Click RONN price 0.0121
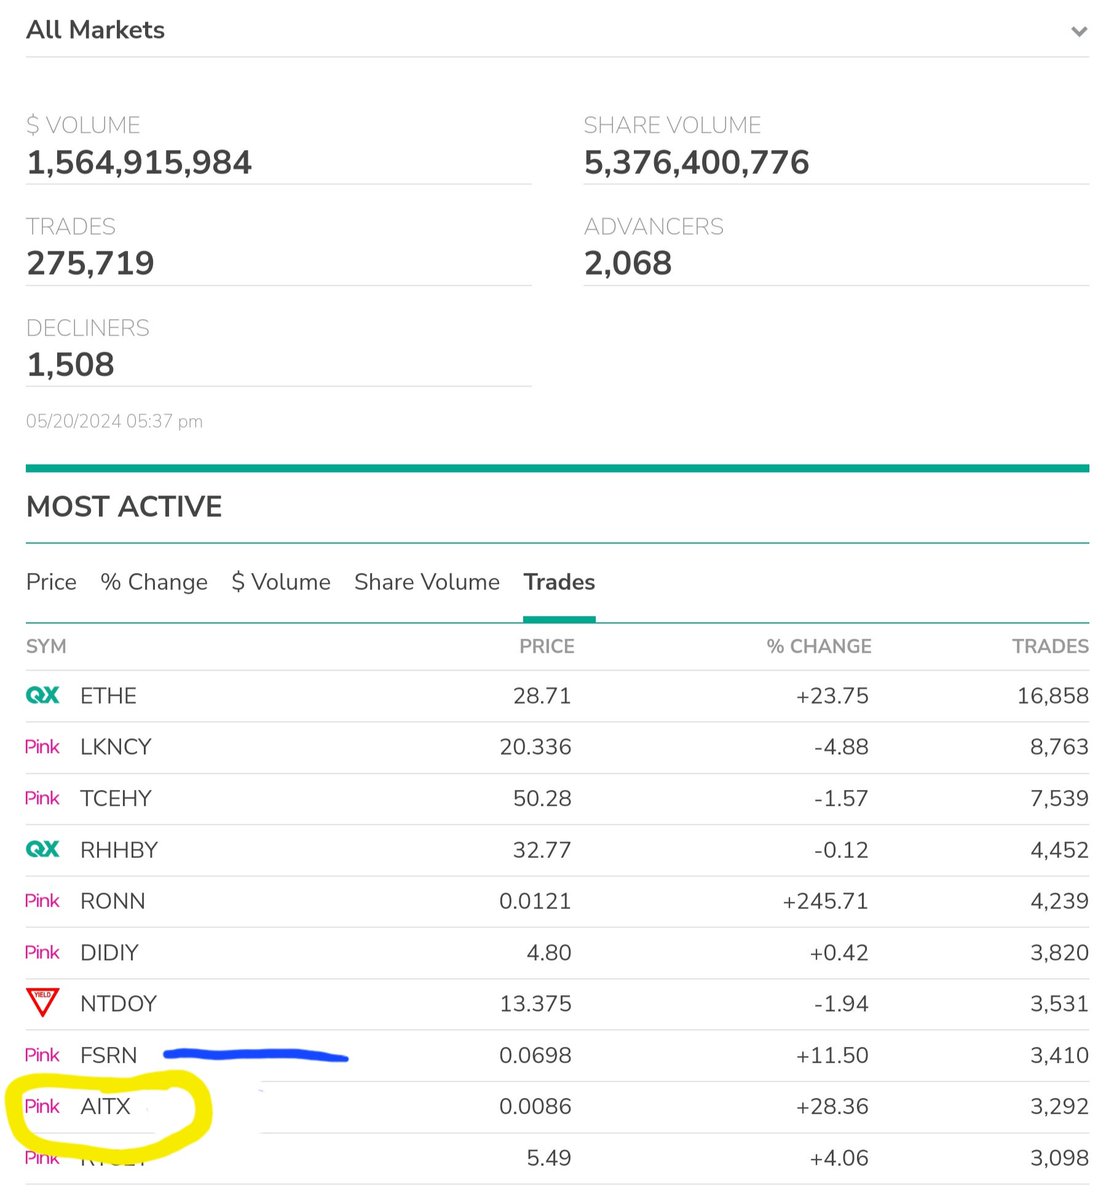 (535, 901)
